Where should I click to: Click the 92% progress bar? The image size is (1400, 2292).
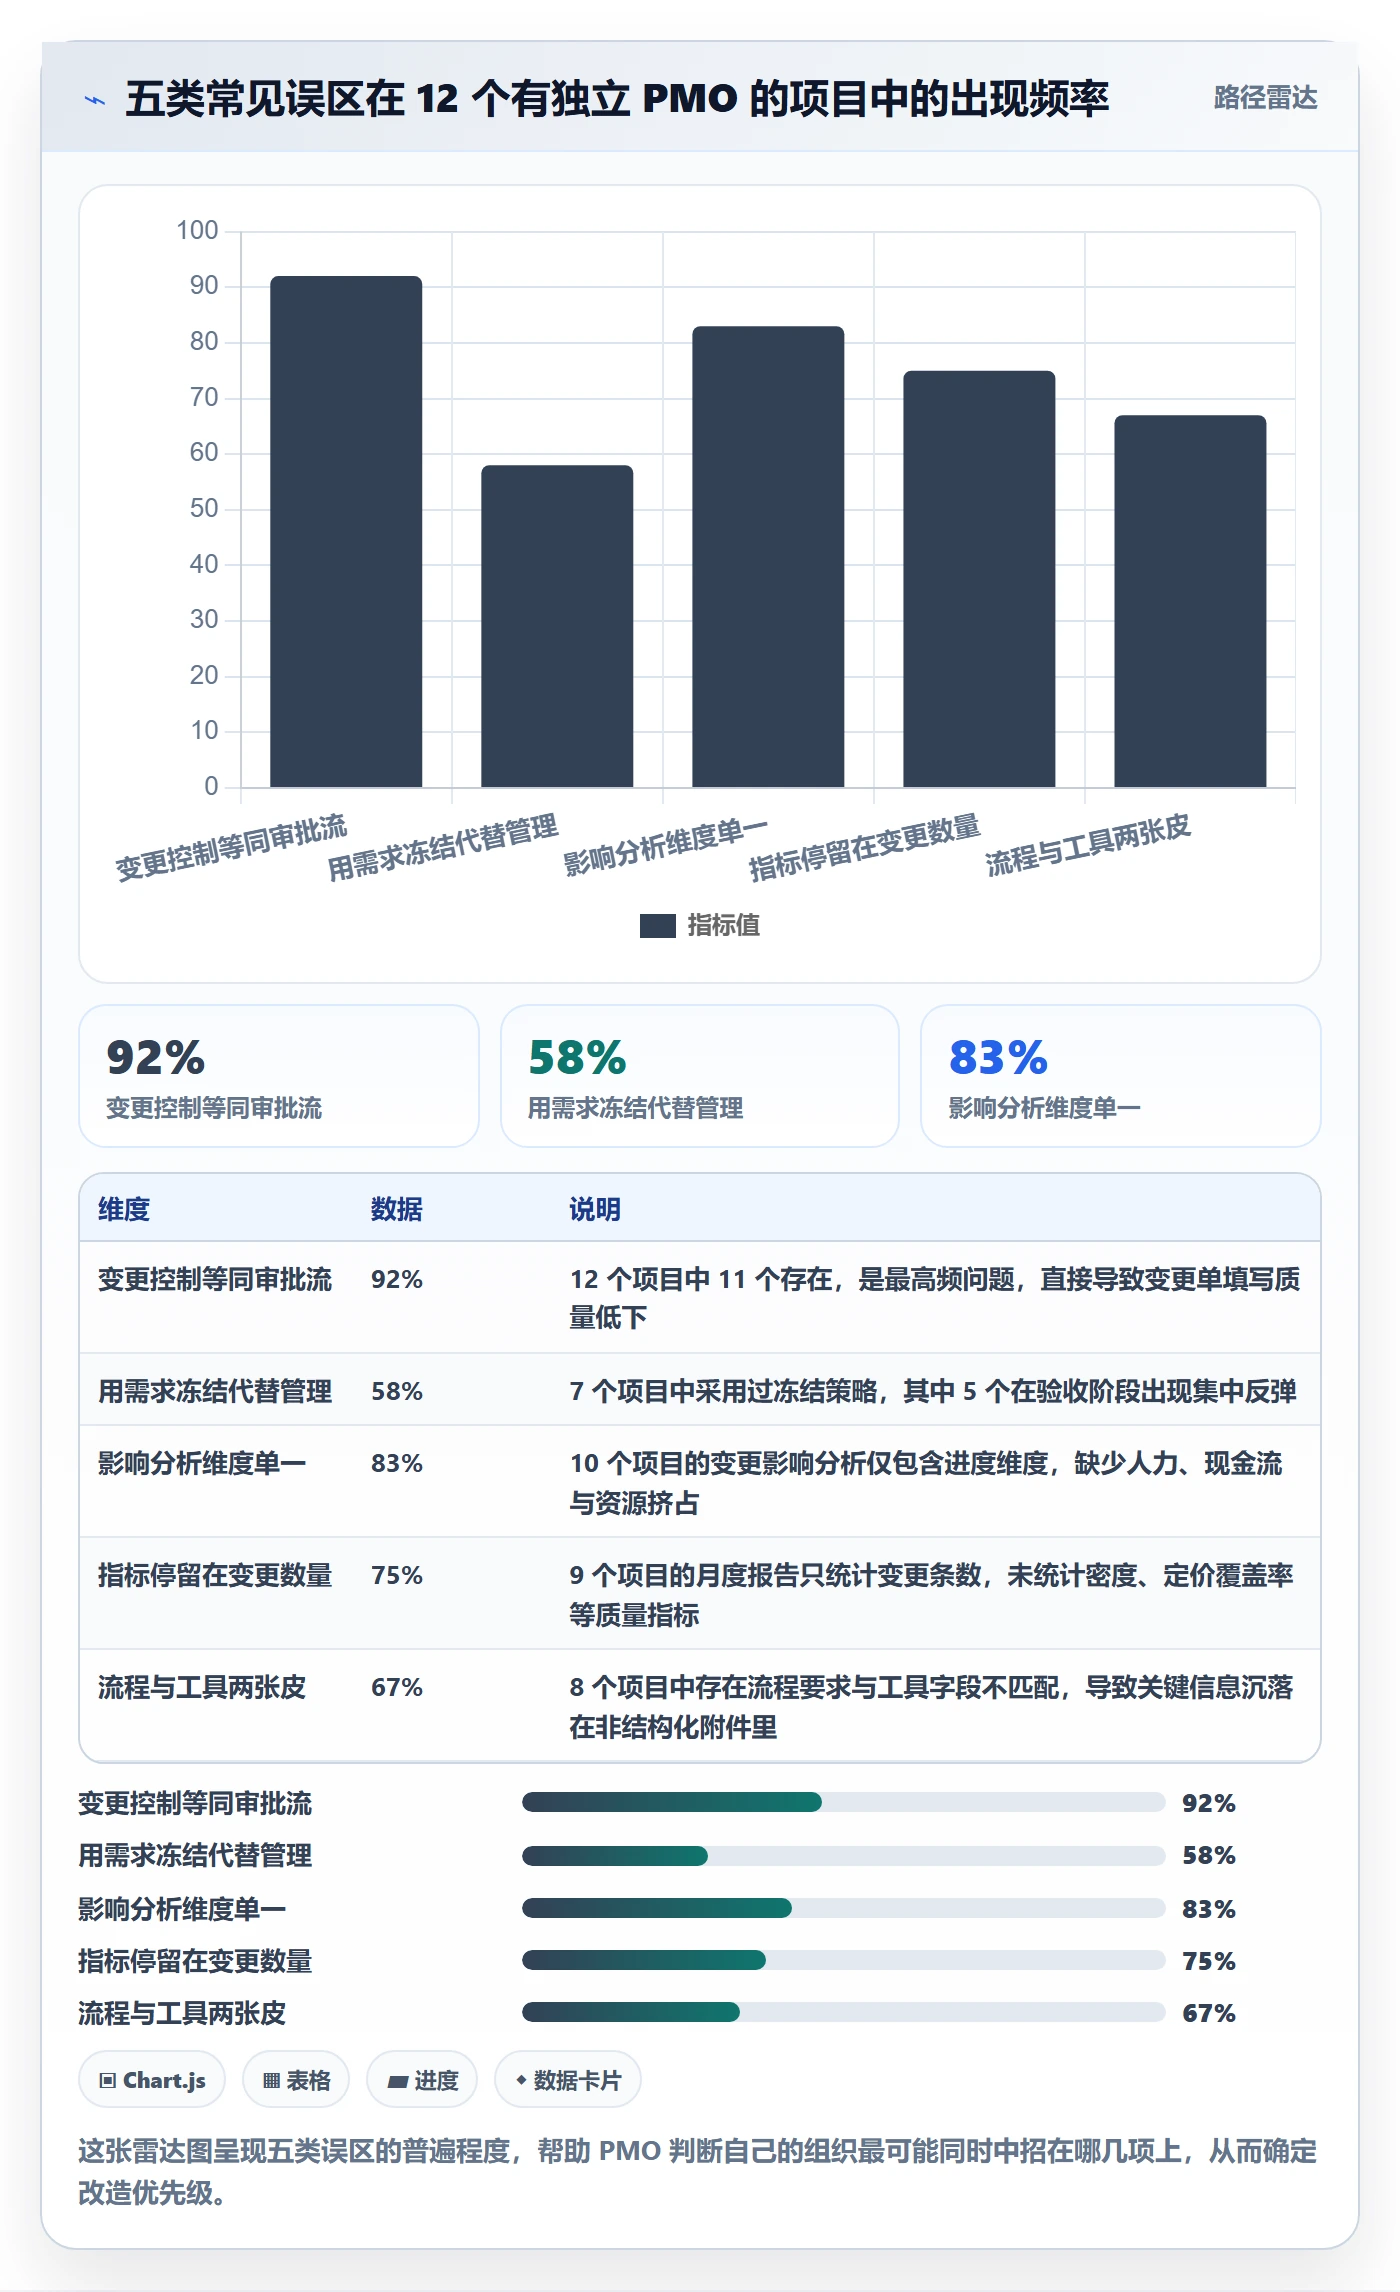pos(843,1802)
